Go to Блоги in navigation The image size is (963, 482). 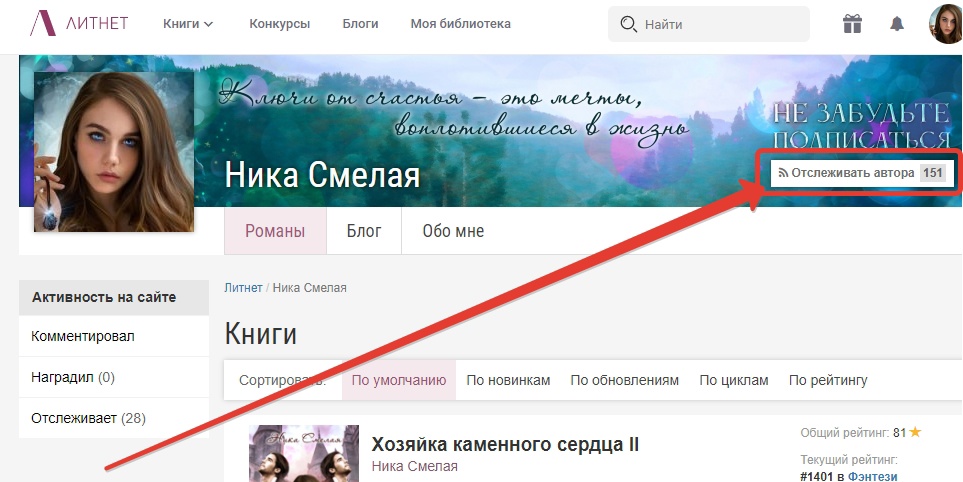[360, 24]
